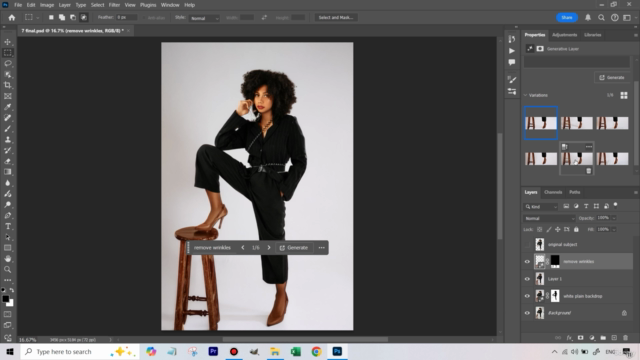640x360 pixels.
Task: Select the Brush tool
Action: tap(8, 129)
